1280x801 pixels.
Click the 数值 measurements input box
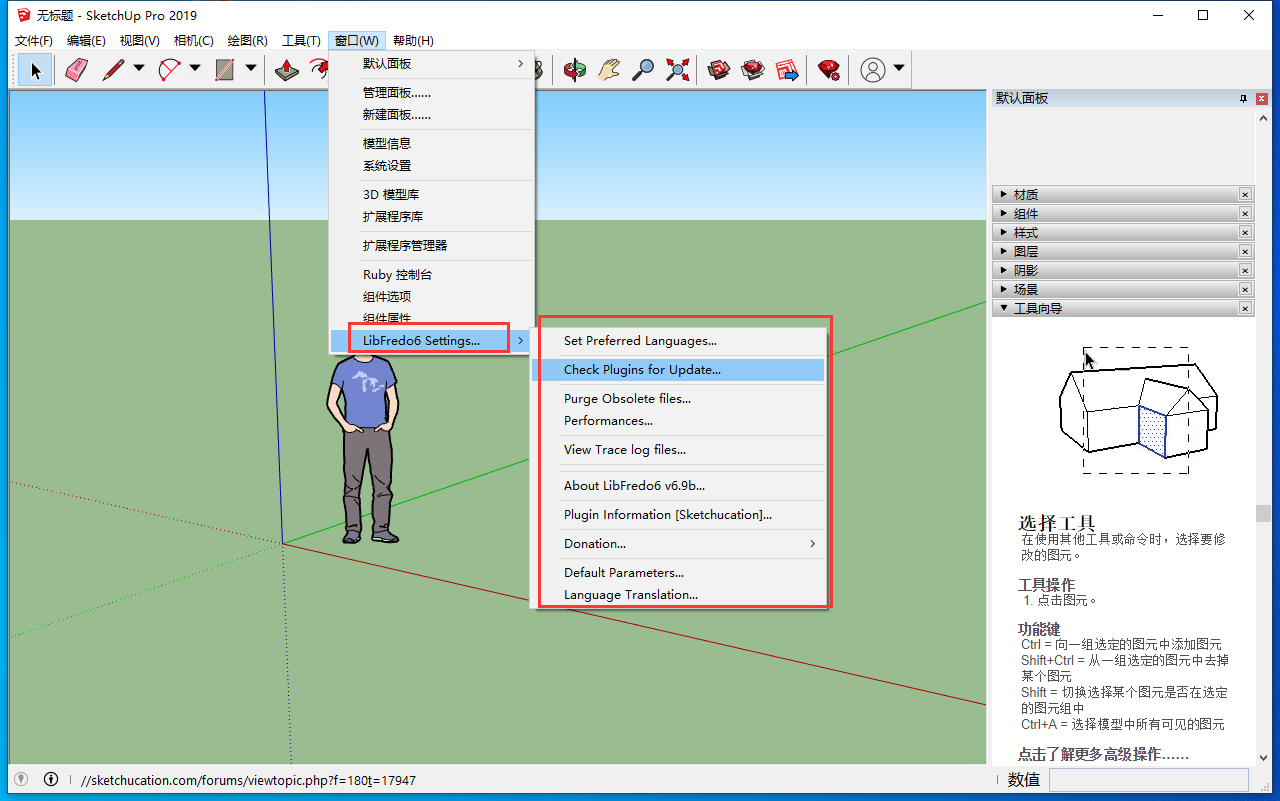click(1148, 780)
